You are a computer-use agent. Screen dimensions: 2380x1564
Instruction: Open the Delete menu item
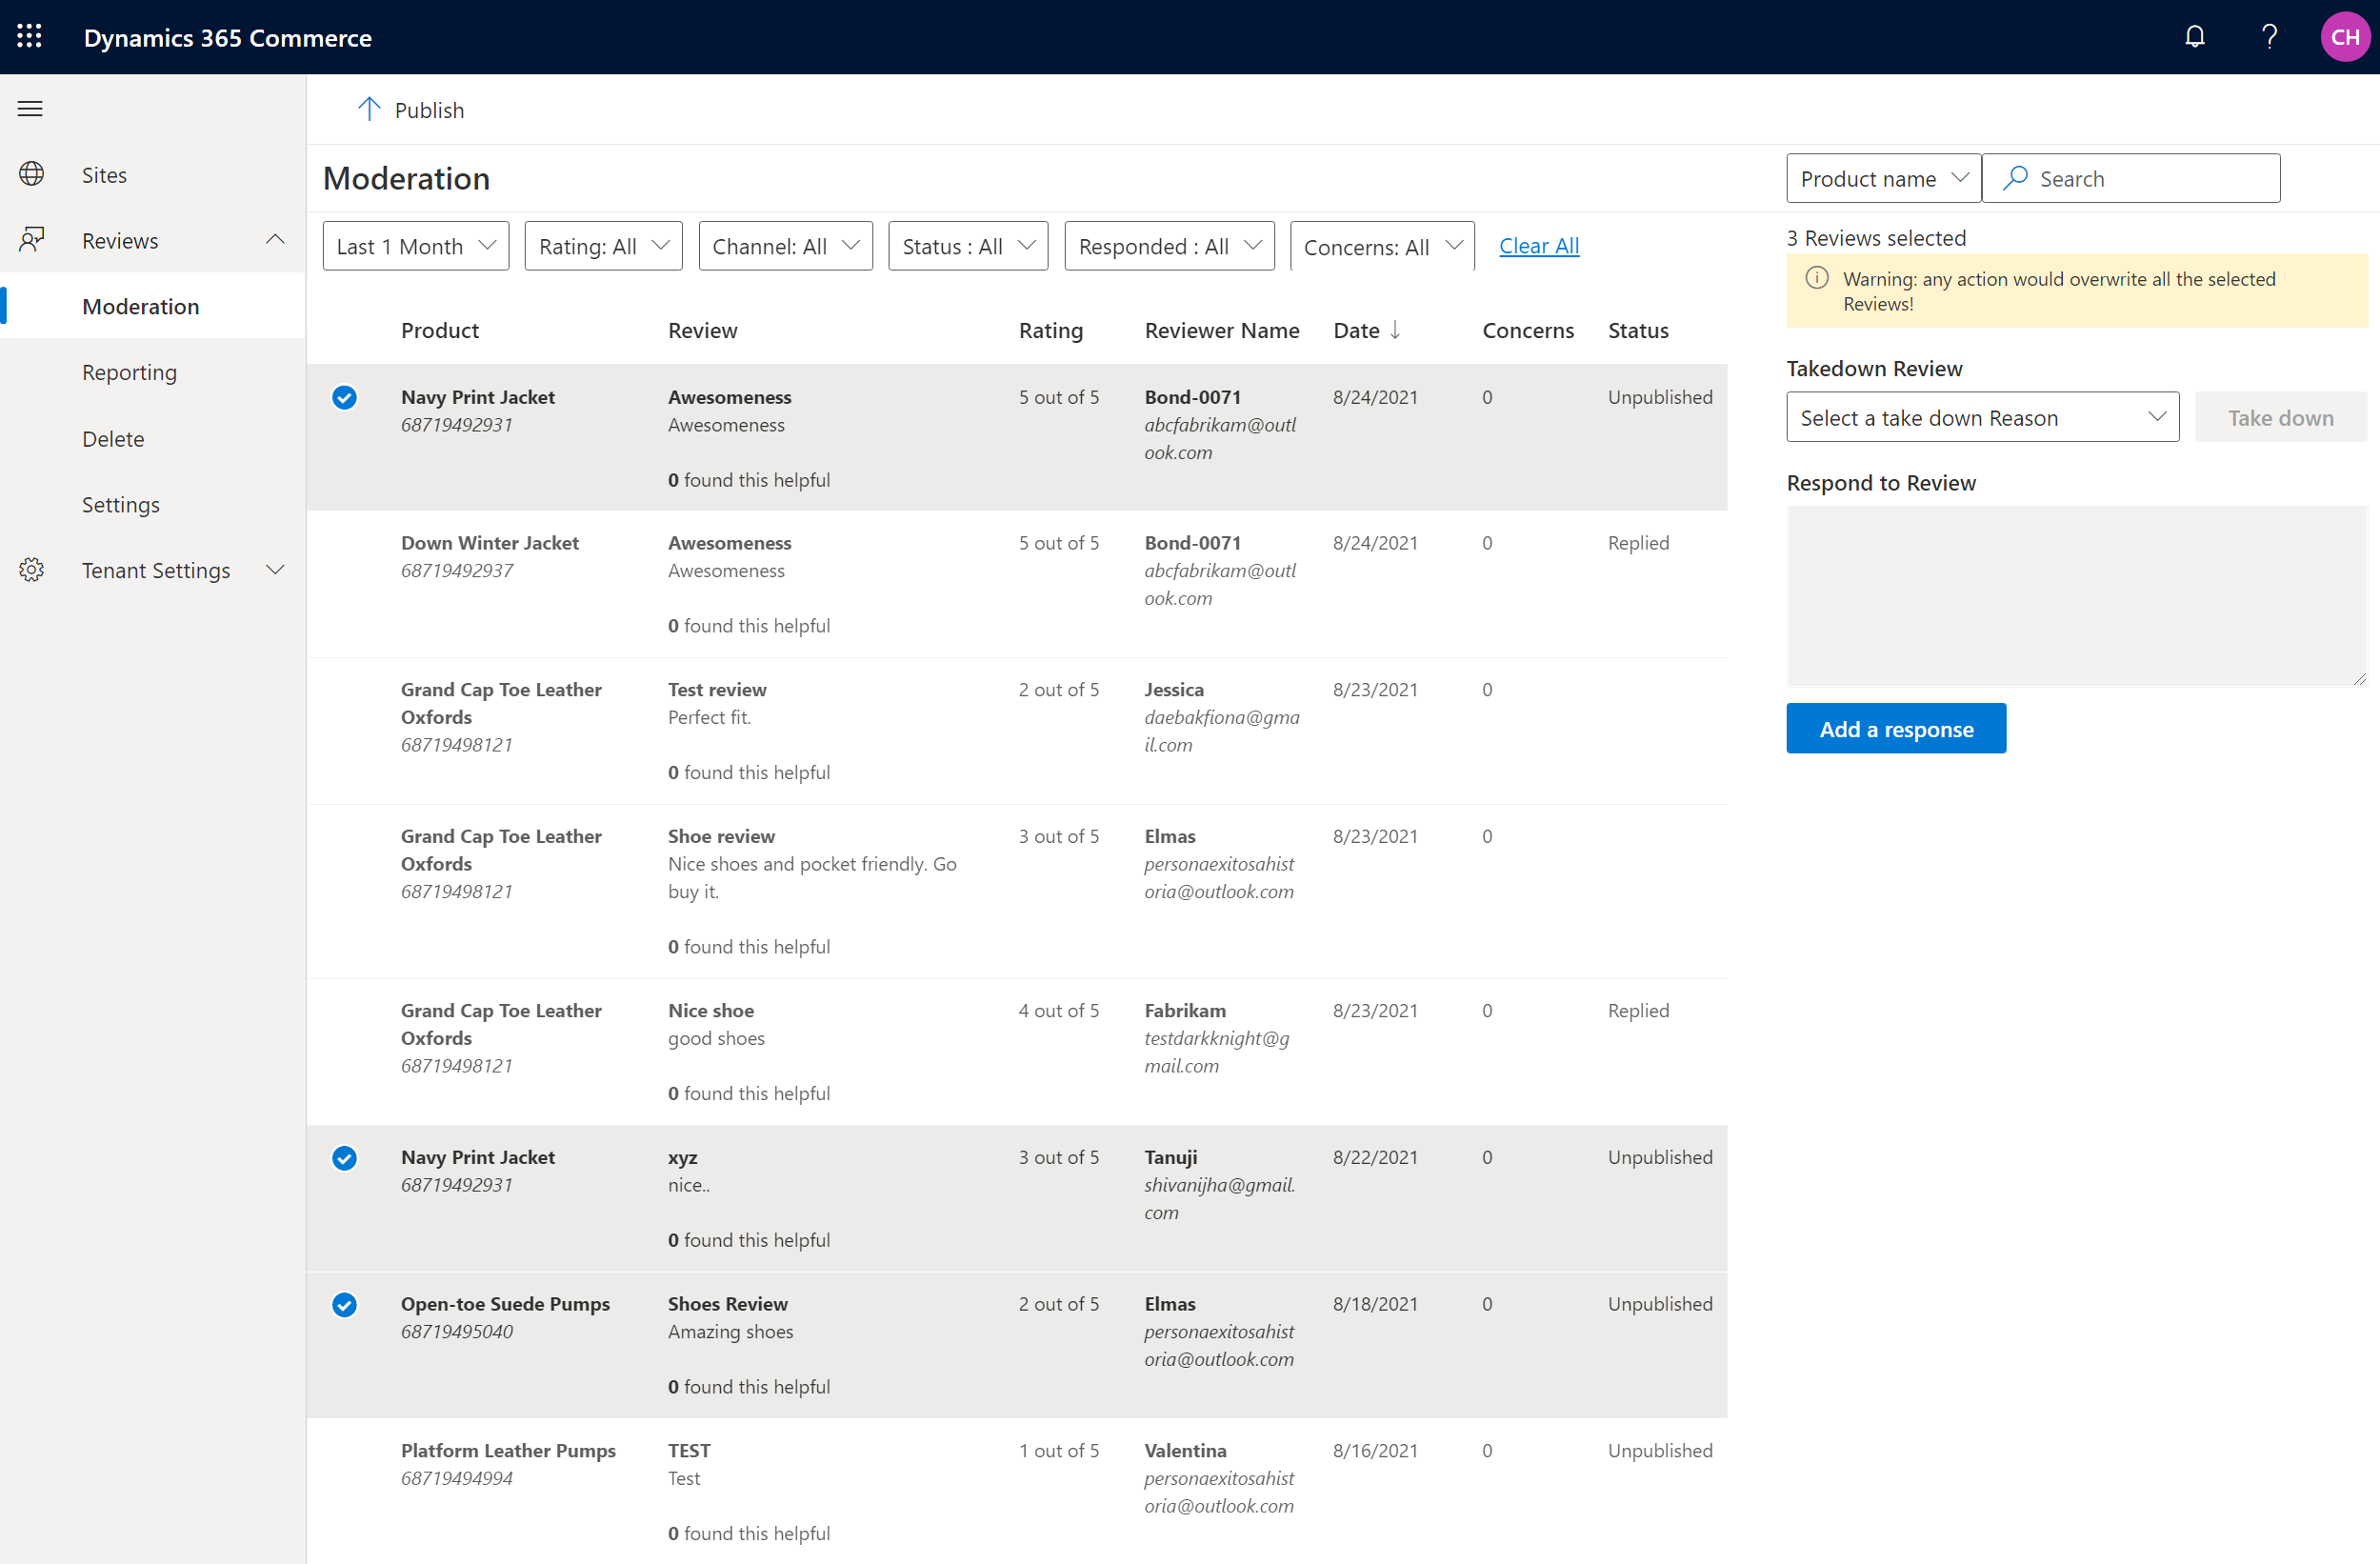pyautogui.click(x=111, y=436)
